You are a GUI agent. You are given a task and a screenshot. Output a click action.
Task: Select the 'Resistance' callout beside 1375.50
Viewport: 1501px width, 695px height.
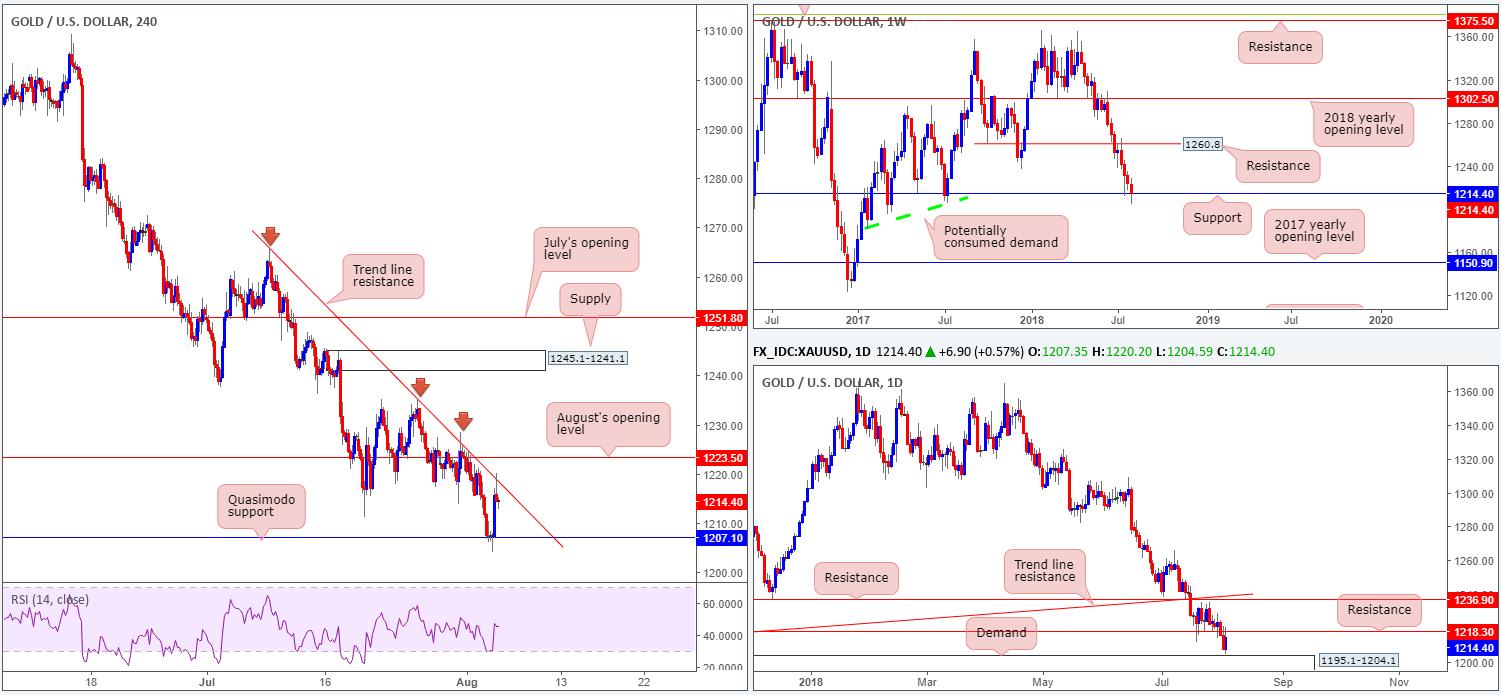(1280, 46)
